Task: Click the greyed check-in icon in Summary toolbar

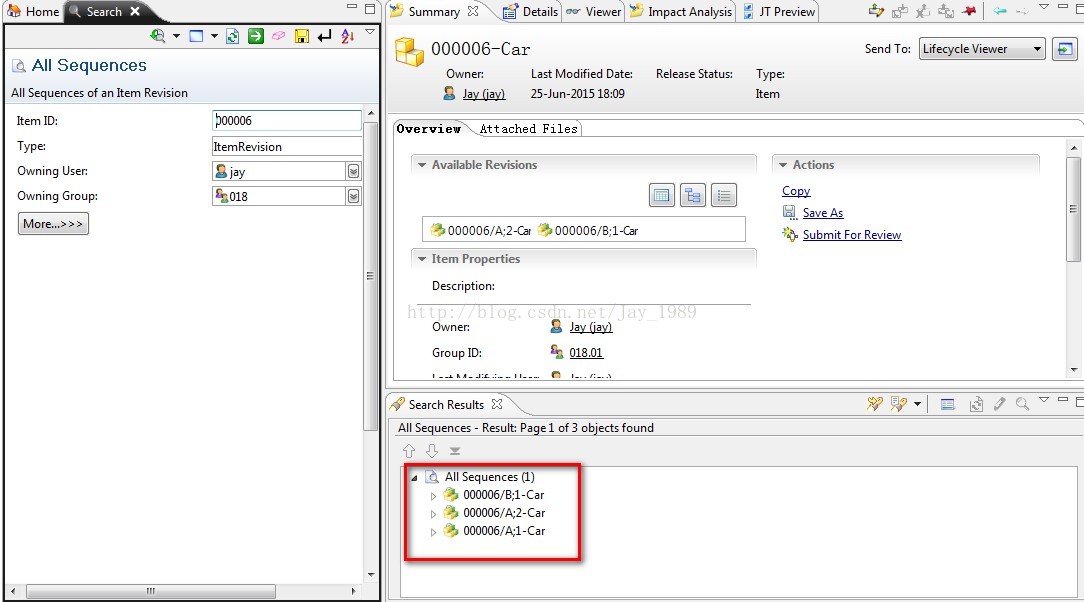Action: (946, 10)
